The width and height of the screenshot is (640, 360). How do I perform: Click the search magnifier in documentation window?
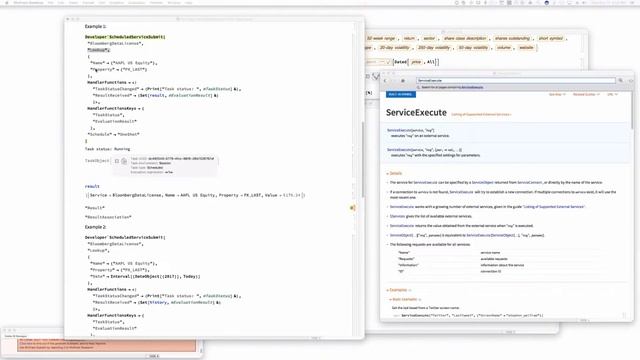(621, 80)
